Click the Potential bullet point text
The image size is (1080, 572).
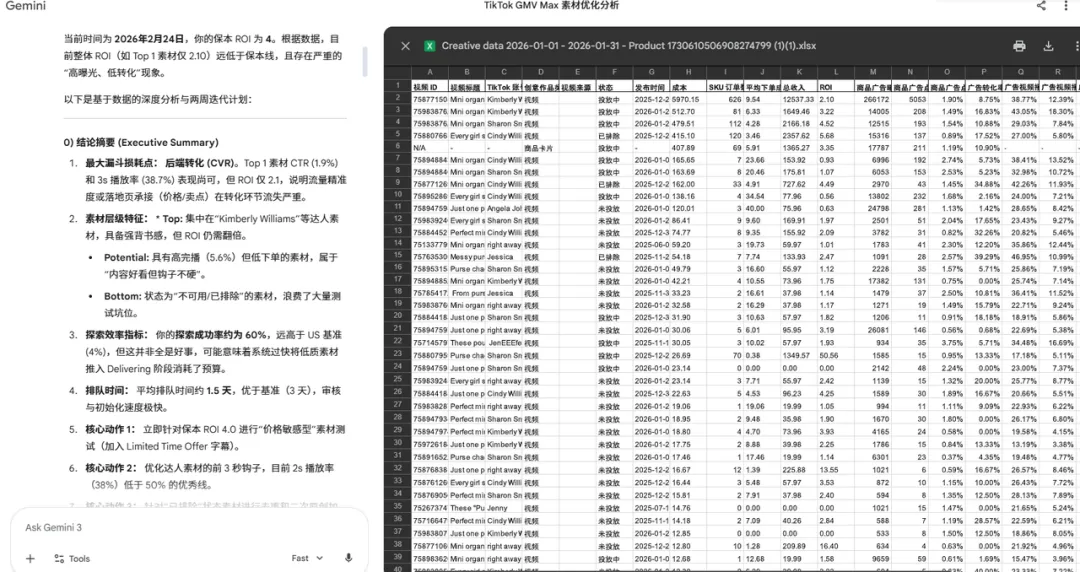221,265
